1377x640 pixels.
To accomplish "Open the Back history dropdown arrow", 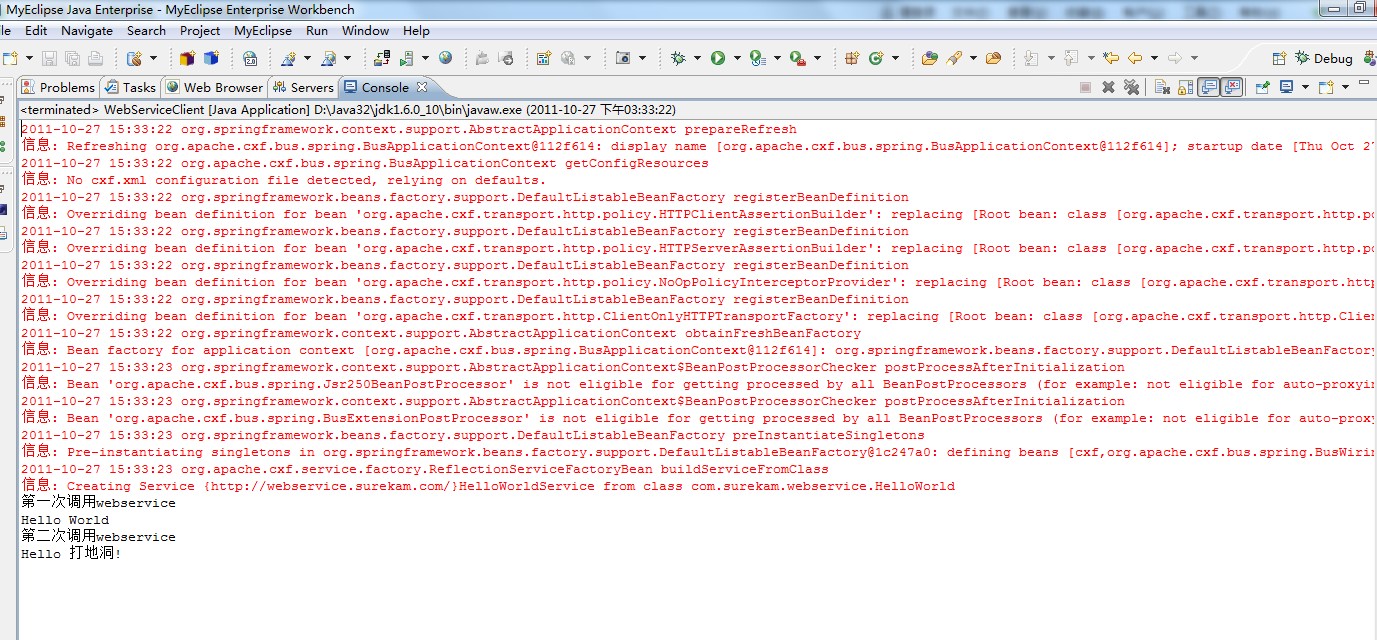I will coord(1154,58).
